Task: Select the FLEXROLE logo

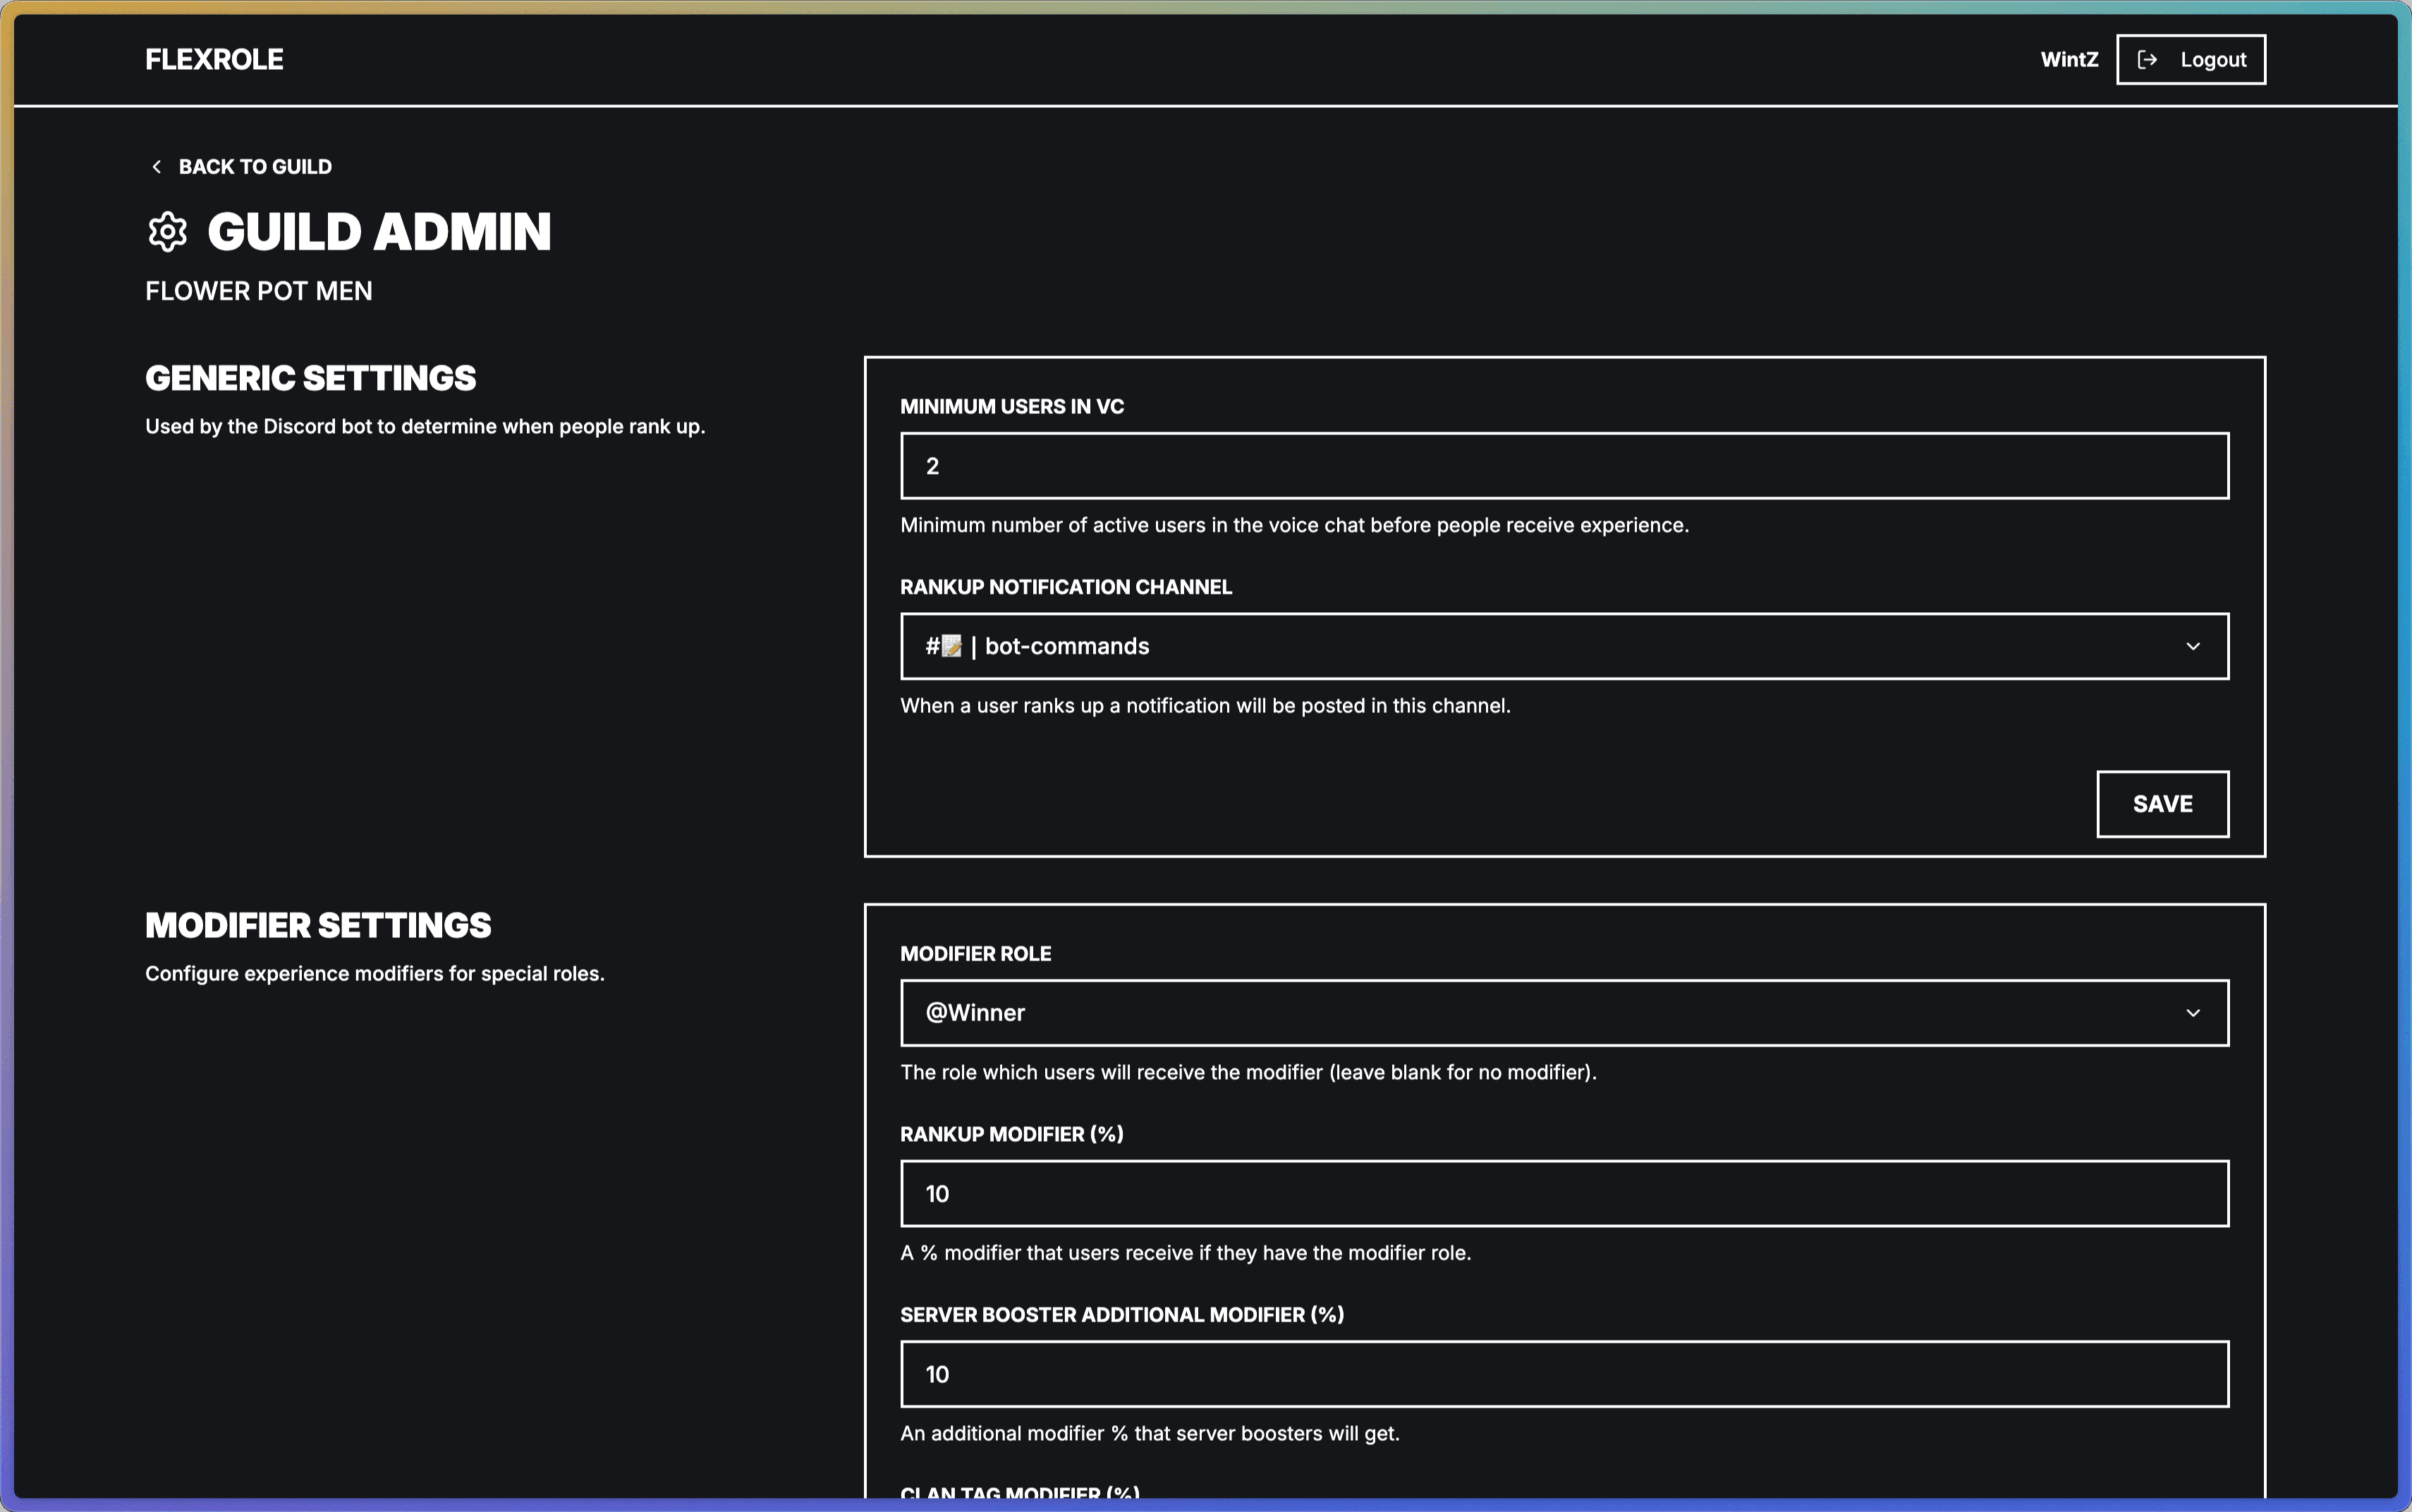Action: click(x=213, y=59)
